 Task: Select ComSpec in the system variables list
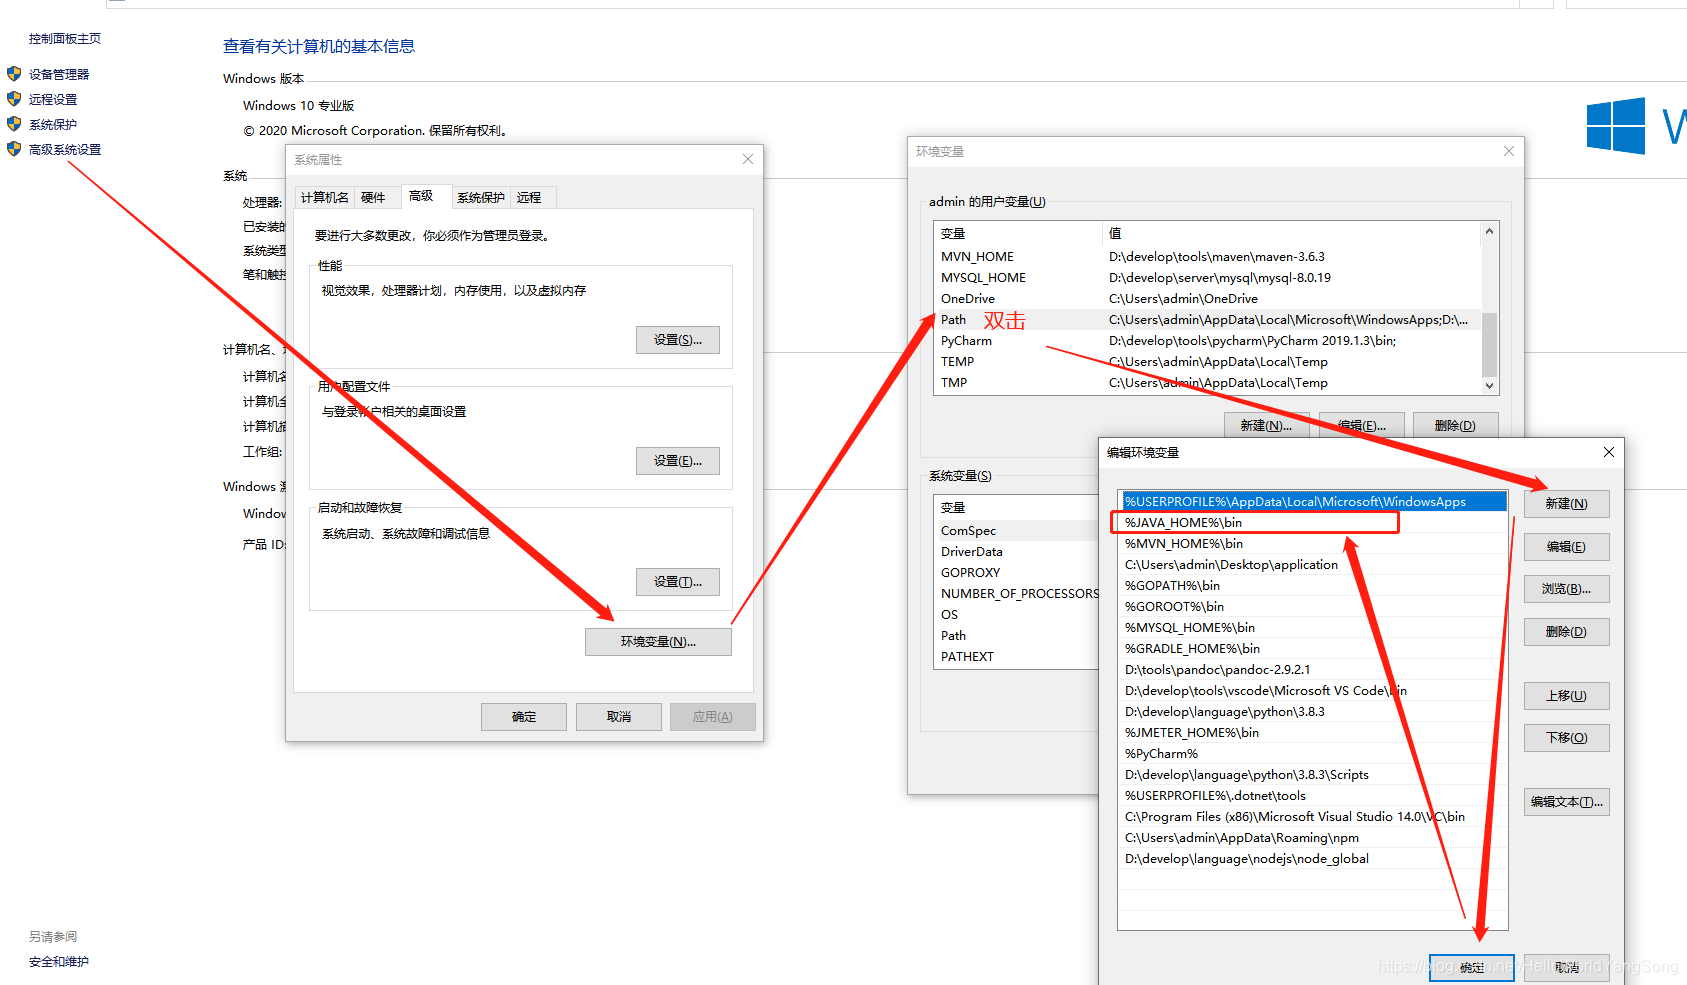[1017, 531]
